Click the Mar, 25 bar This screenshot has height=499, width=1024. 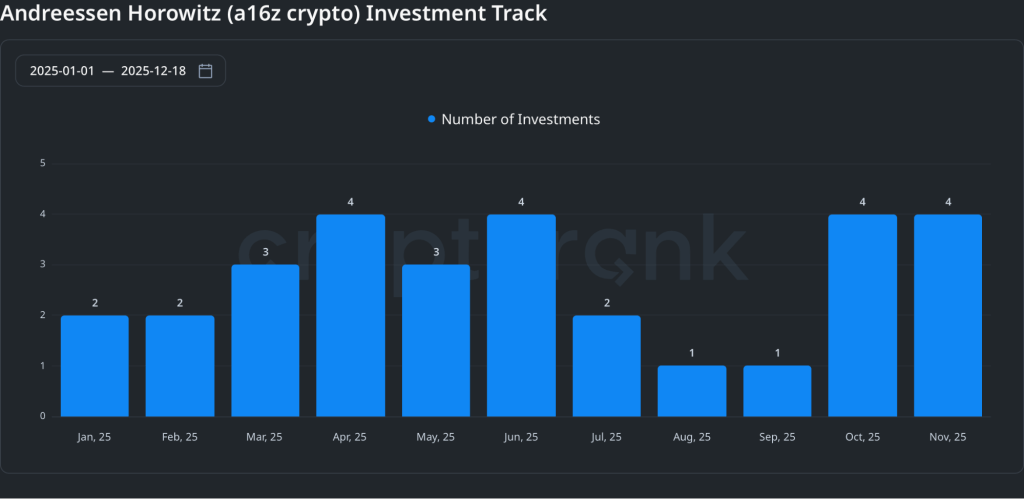(x=265, y=341)
